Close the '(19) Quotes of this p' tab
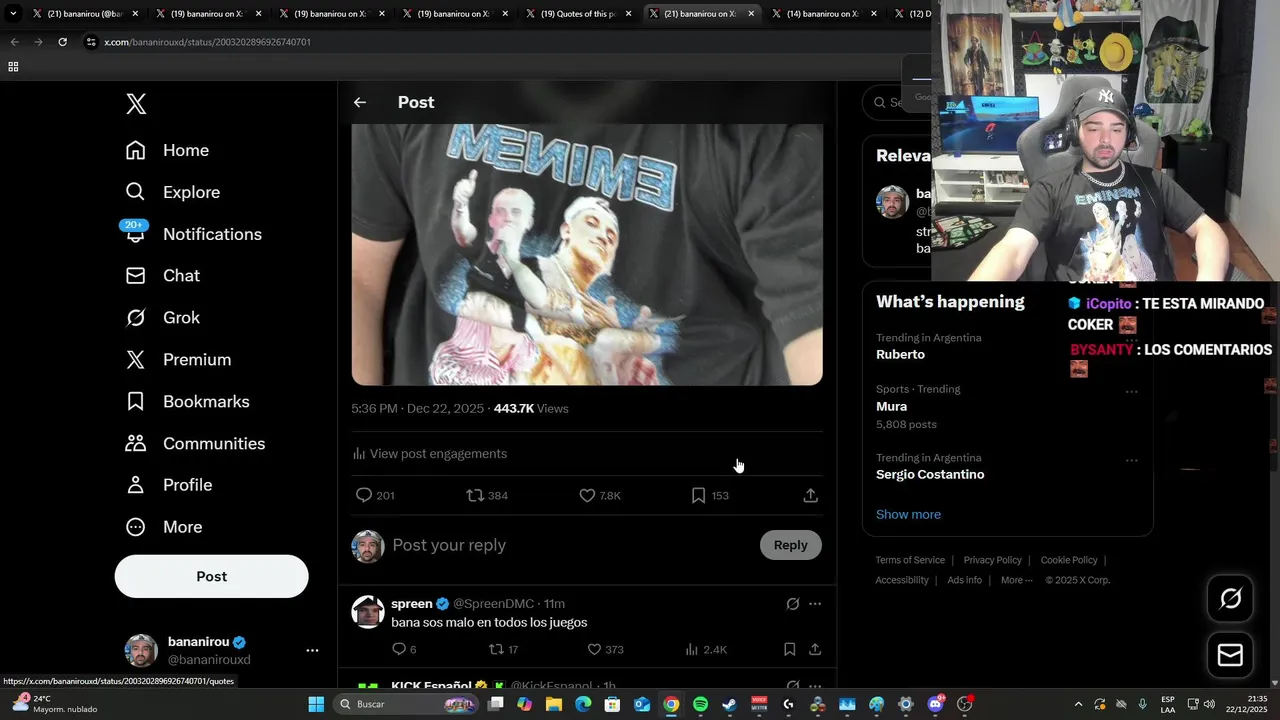 pyautogui.click(x=628, y=14)
